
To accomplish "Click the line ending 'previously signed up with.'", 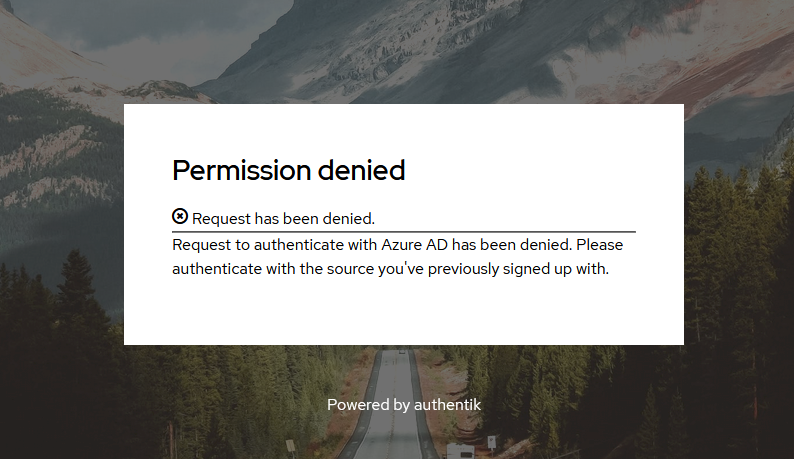I will point(390,269).
